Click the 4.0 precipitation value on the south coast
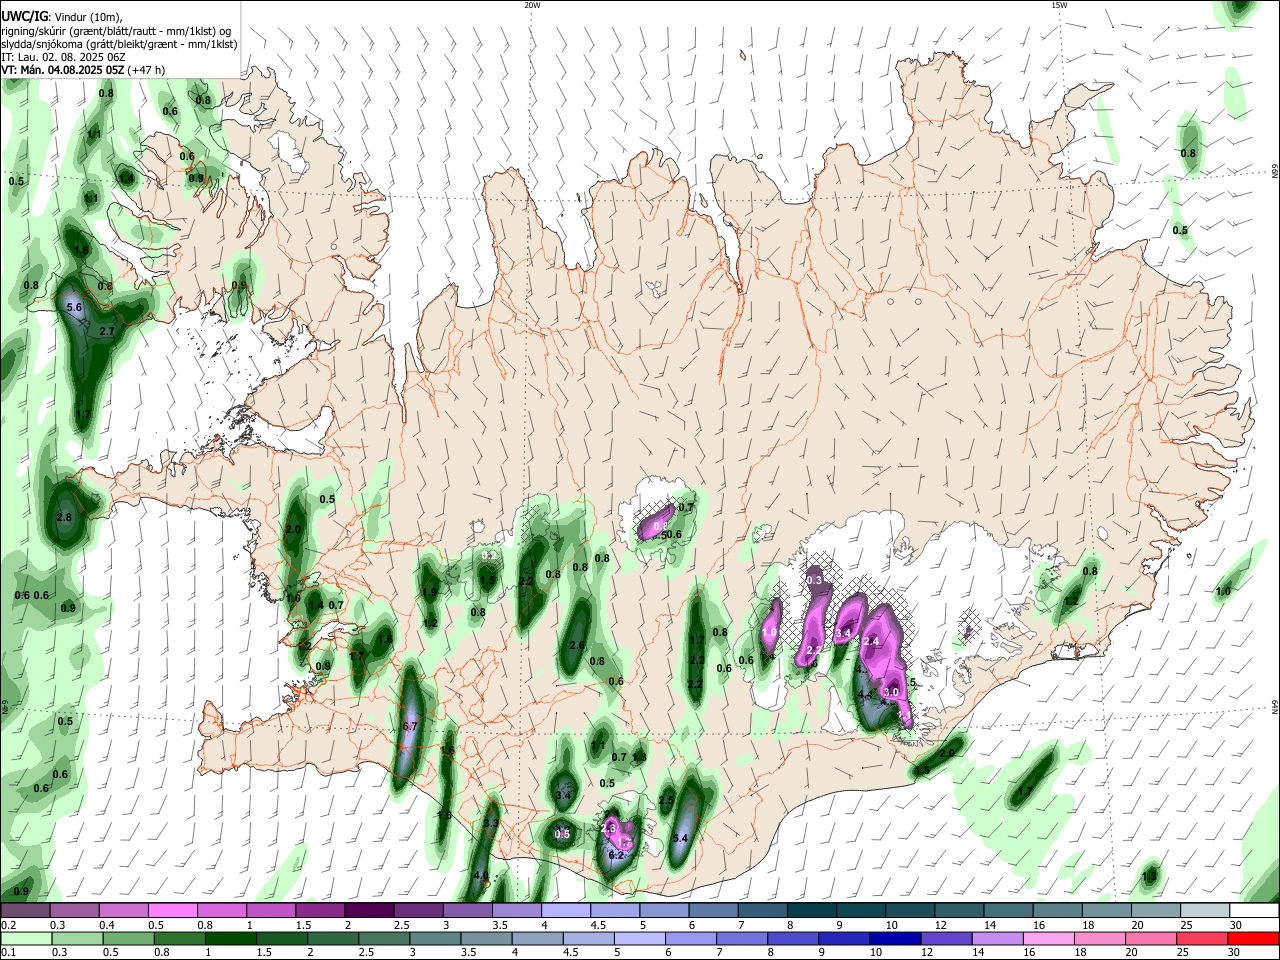The height and width of the screenshot is (960, 1280). (x=481, y=875)
